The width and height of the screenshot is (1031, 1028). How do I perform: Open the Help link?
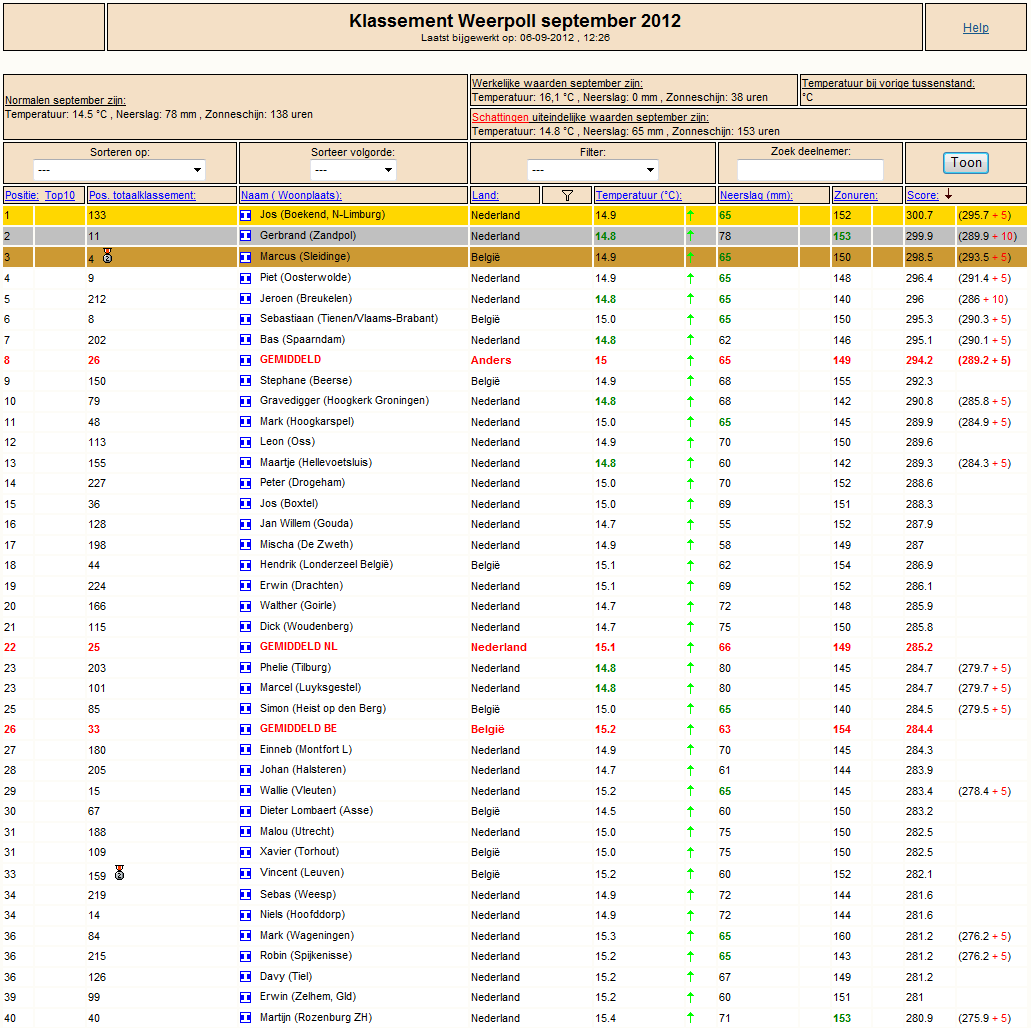coord(976,28)
